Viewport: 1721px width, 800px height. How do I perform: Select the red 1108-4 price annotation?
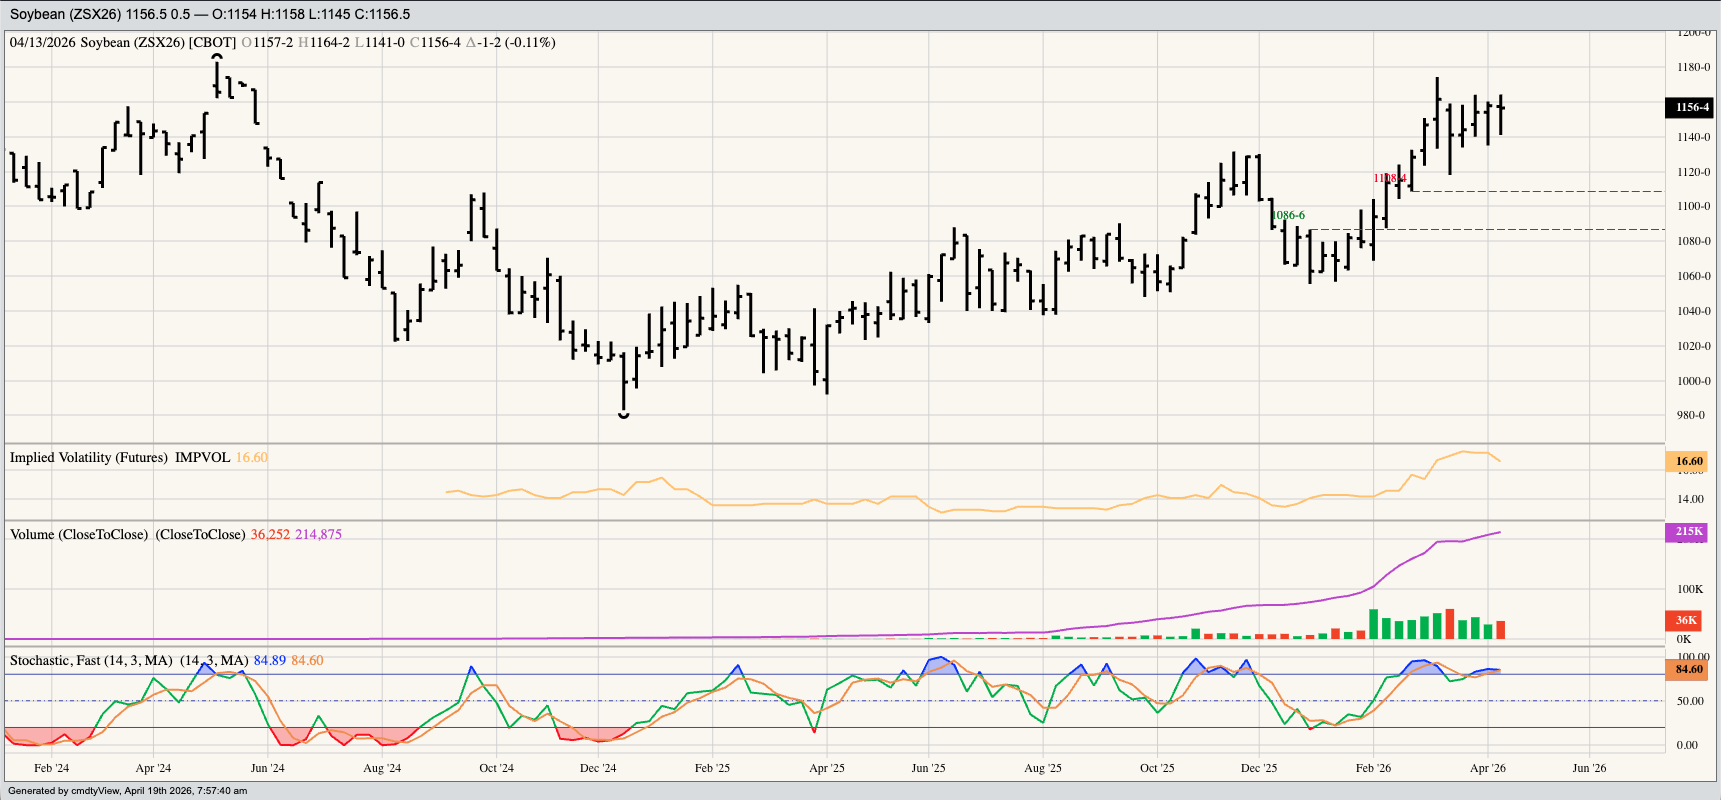[x=1390, y=178]
